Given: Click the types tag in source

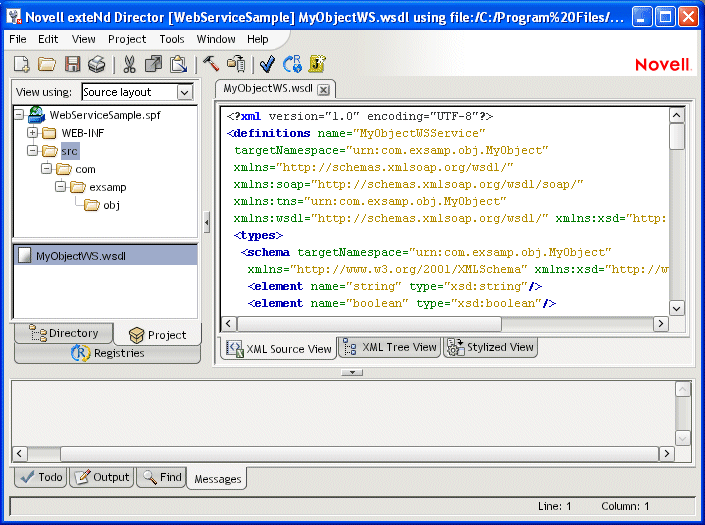Looking at the screenshot, I should click(258, 236).
